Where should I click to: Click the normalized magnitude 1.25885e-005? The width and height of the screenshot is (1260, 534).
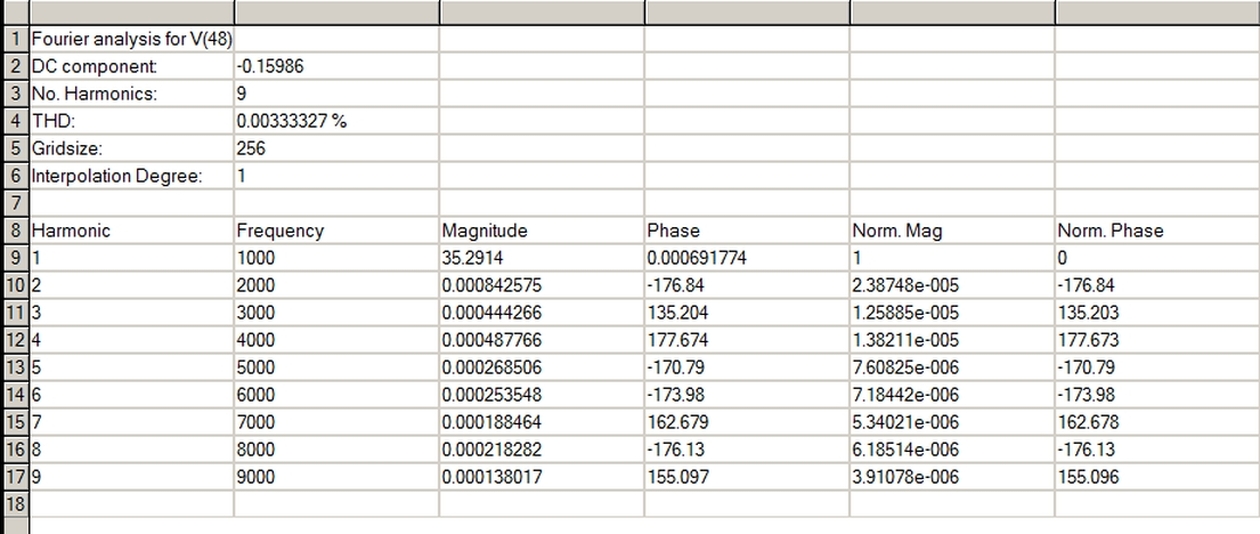point(952,313)
